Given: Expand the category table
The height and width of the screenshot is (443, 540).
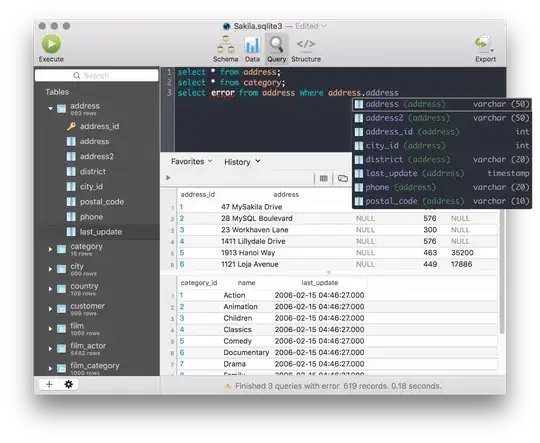Looking at the screenshot, I should [50, 249].
